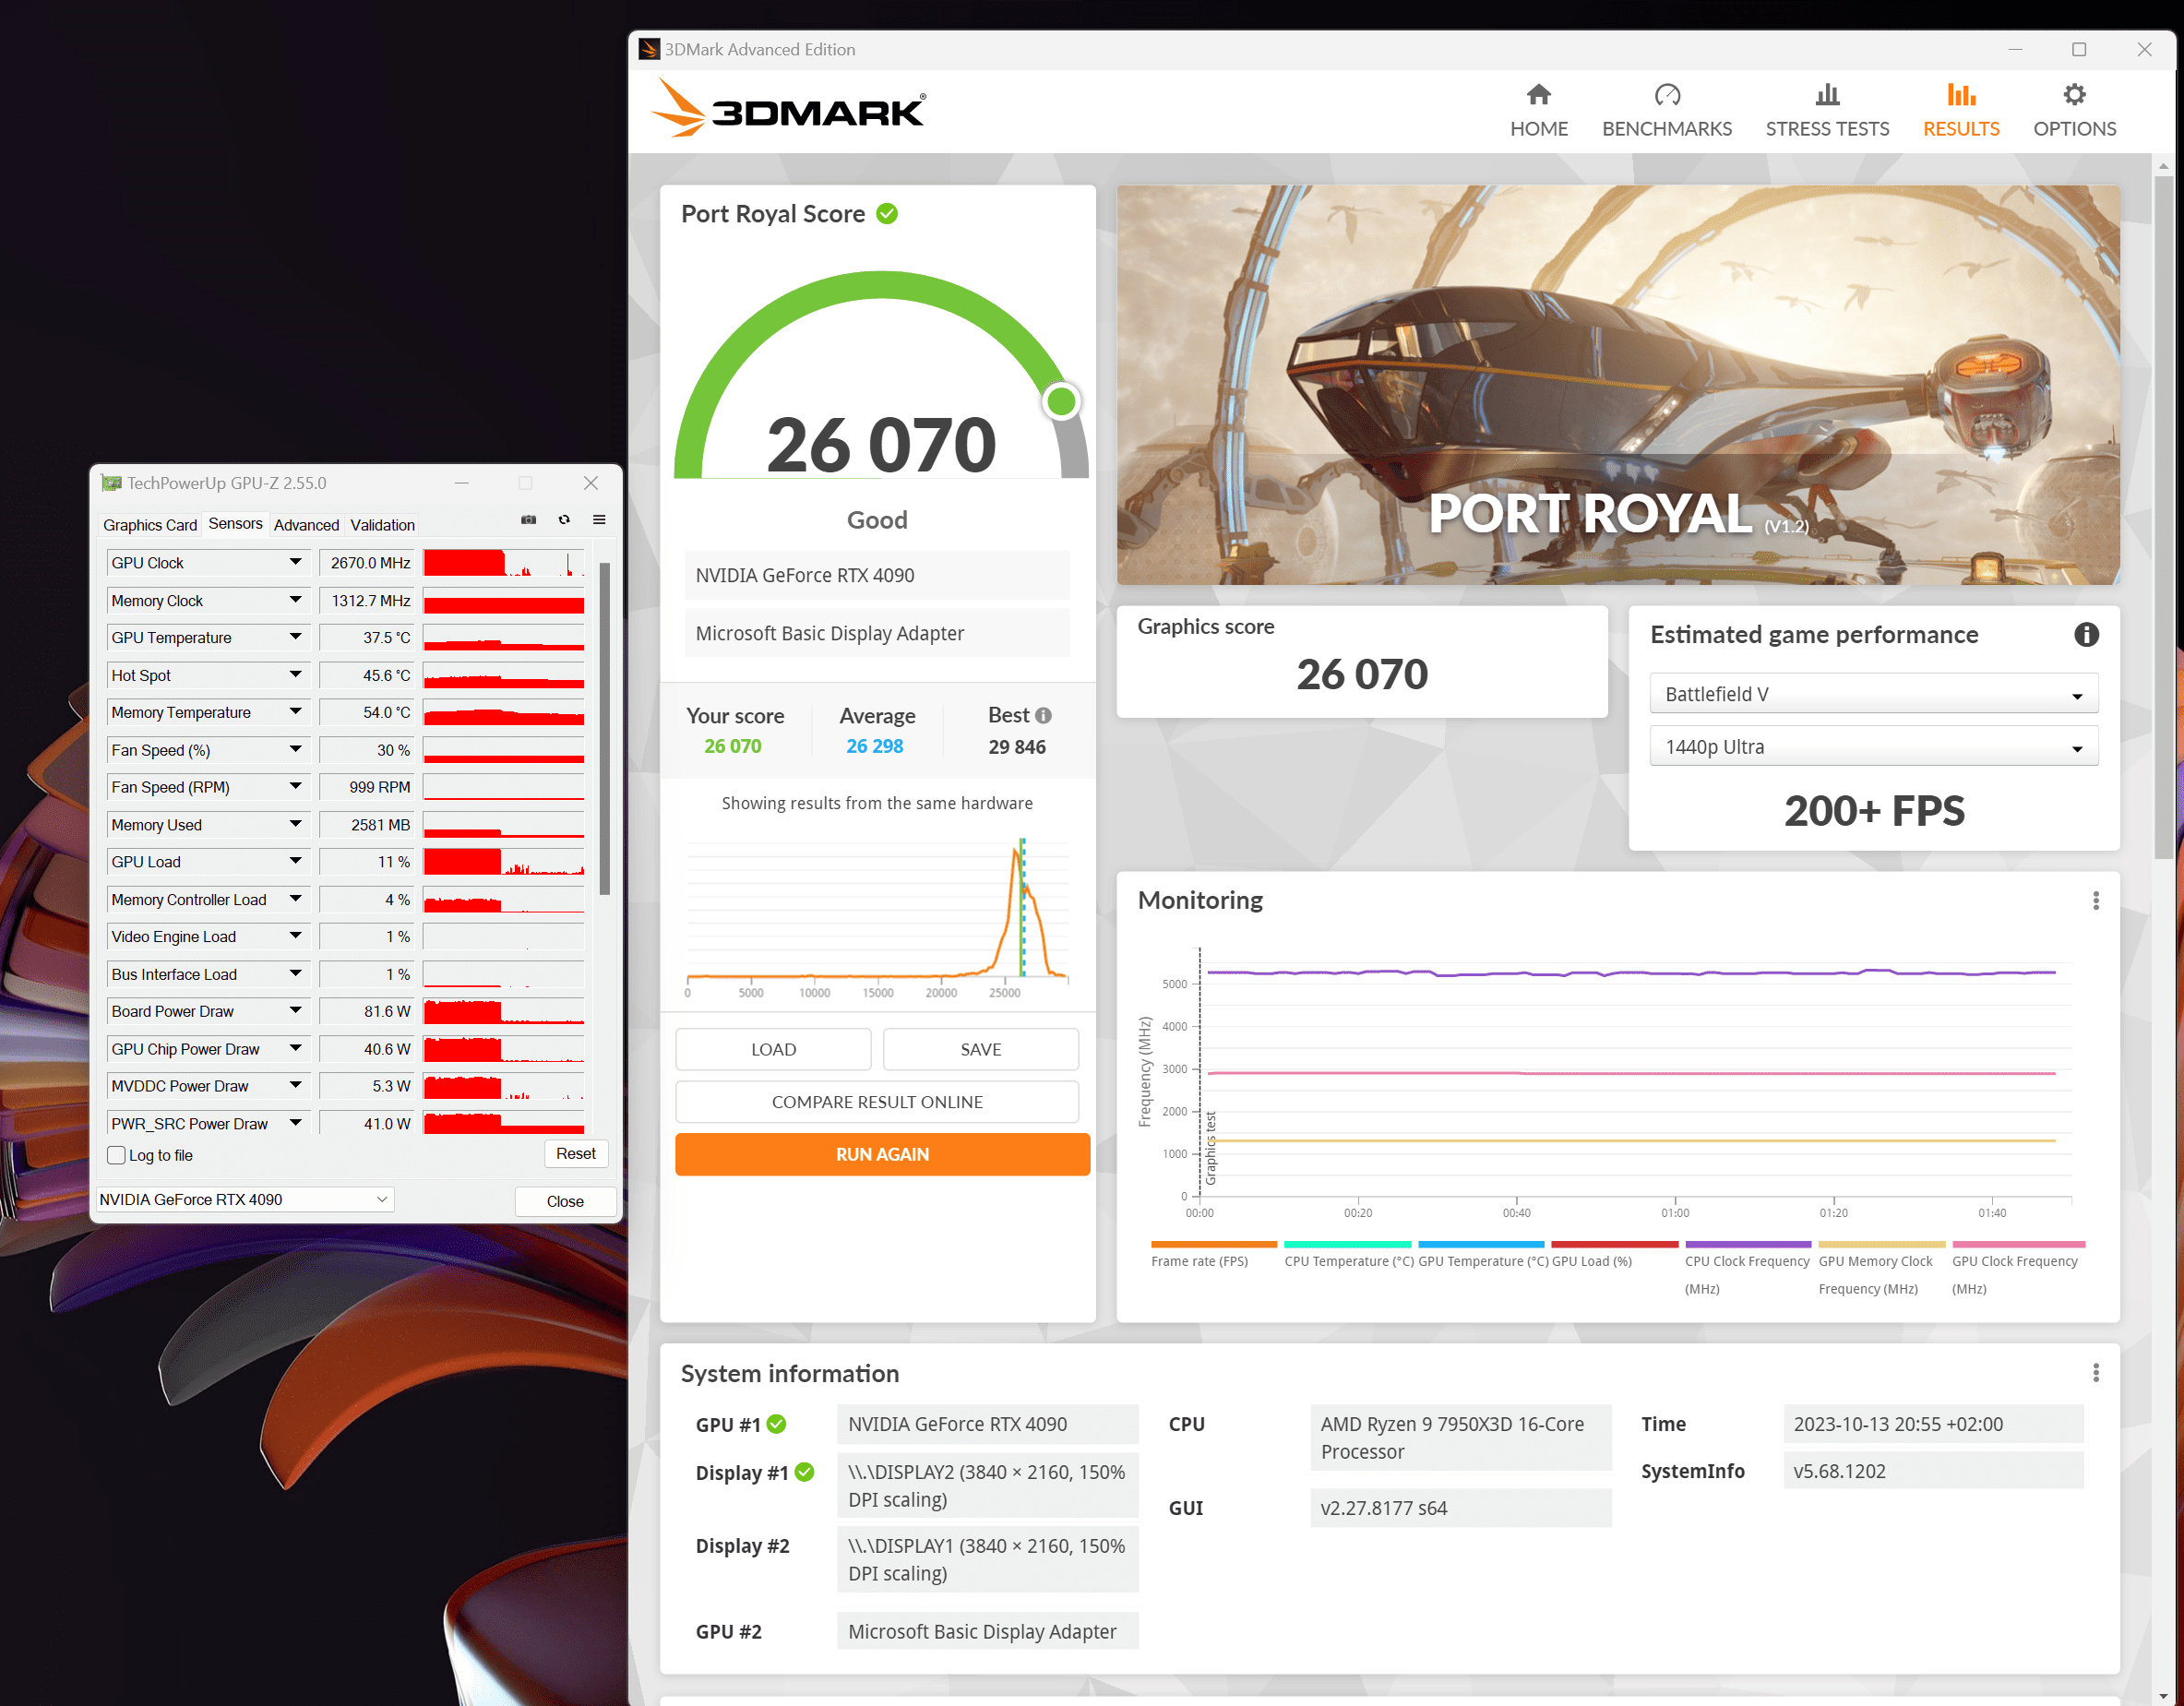
Task: Click the GPU-Z refresh icon
Action: (x=564, y=520)
